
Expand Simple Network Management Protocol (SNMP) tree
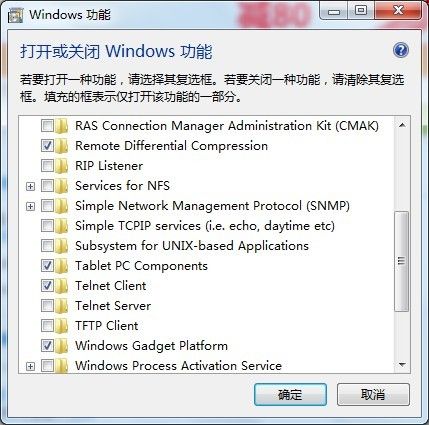point(30,206)
